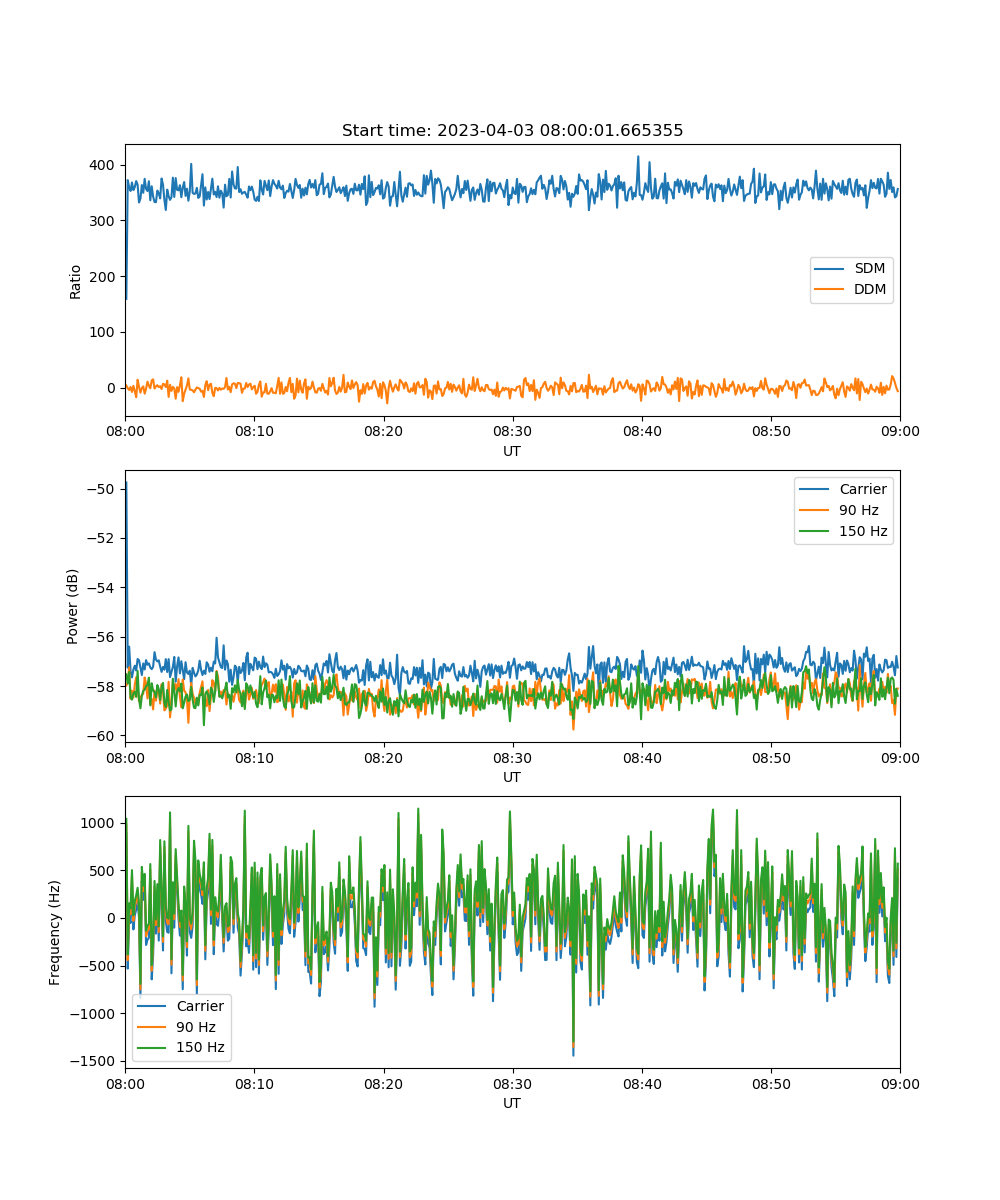Select 150 Hz legend entry in power plot
Image resolution: width=1000 pixels, height=1200 pixels.
pyautogui.click(x=843, y=531)
